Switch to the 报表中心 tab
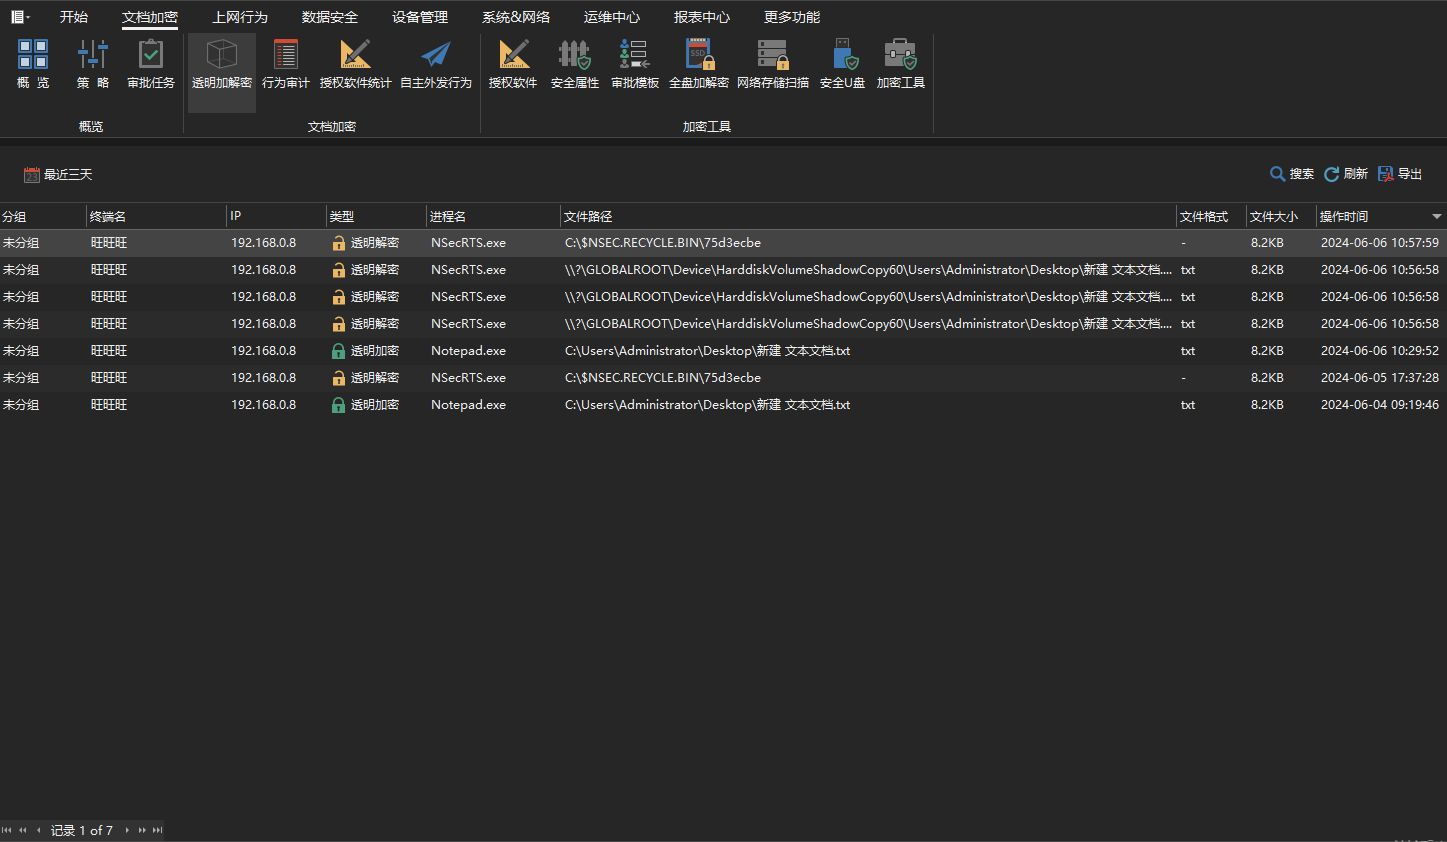This screenshot has height=842, width=1447. pyautogui.click(x=702, y=17)
